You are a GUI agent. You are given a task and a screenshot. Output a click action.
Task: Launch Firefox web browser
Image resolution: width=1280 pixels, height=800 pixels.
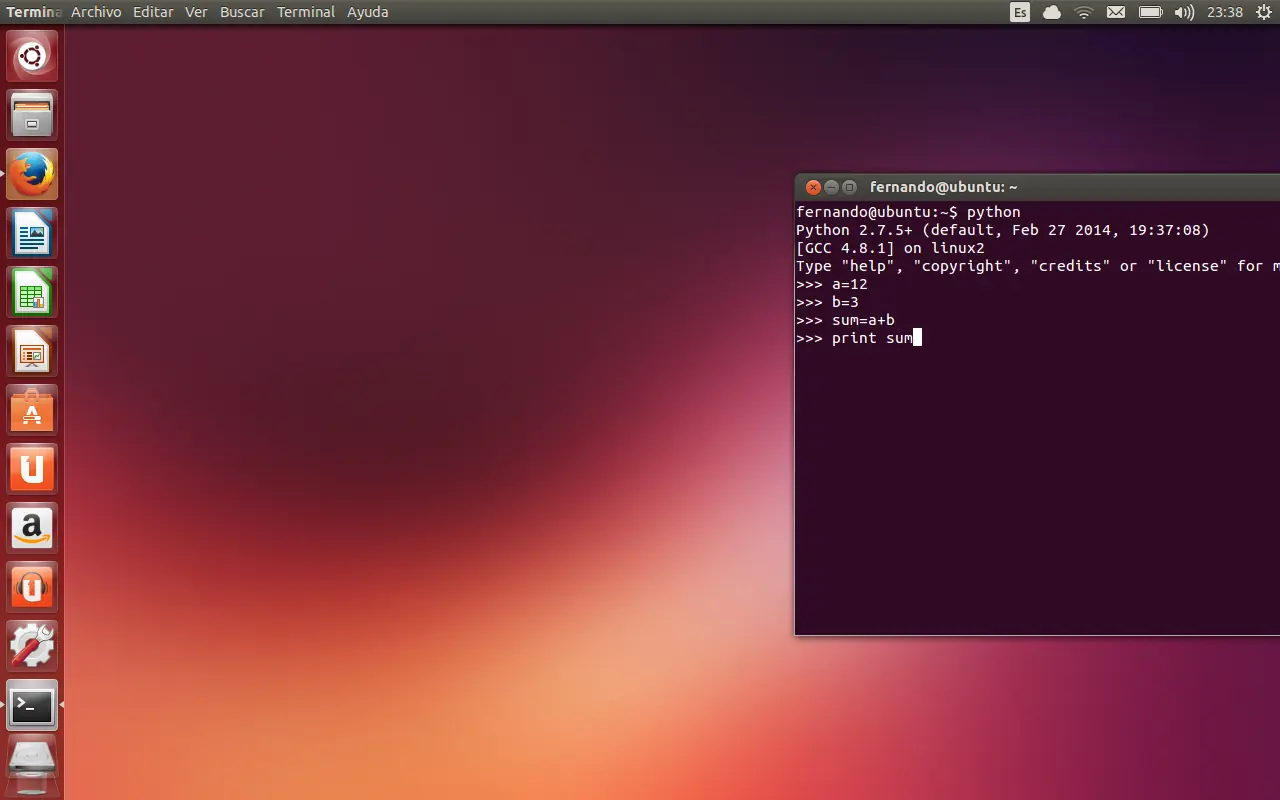[32, 174]
